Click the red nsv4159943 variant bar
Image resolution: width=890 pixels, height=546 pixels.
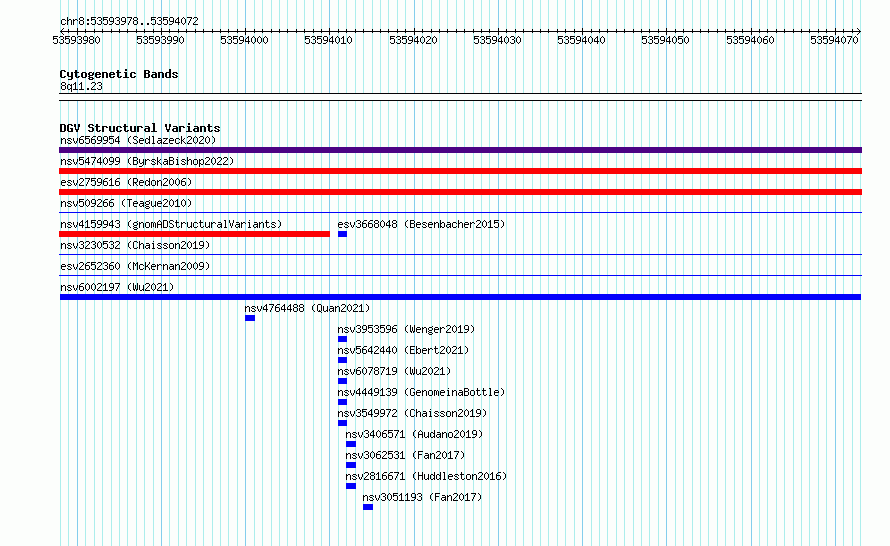click(194, 234)
